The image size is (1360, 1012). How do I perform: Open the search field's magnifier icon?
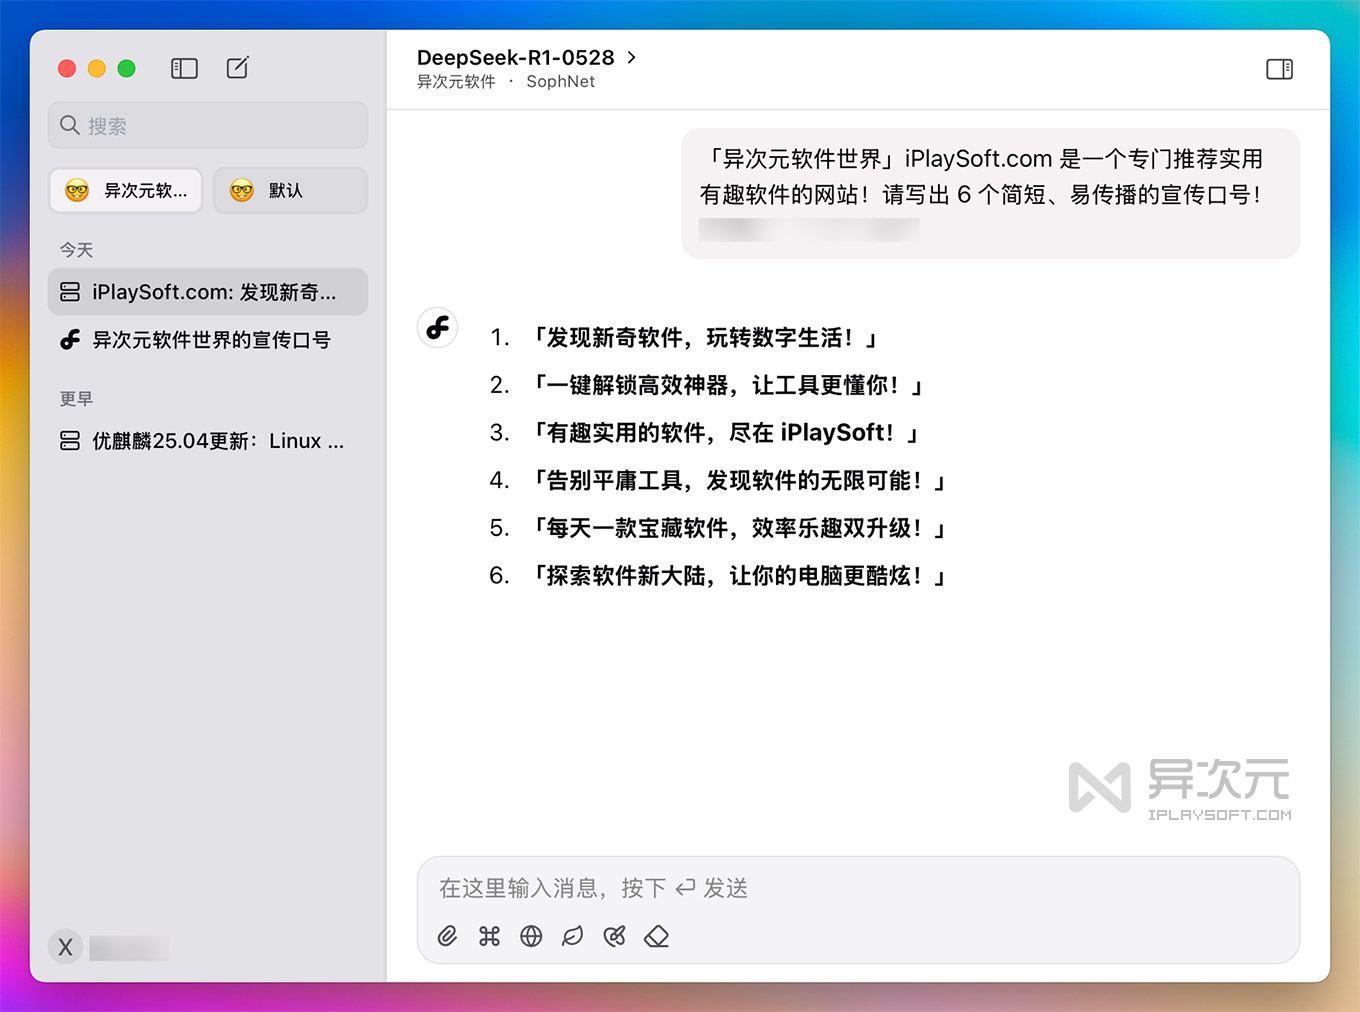[69, 125]
